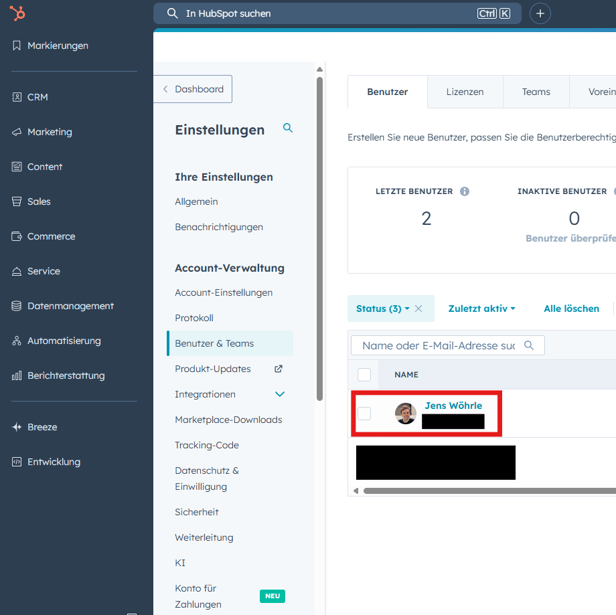Click the Name oder E-Mail-Adresse search field
616x615 pixels.
point(438,345)
